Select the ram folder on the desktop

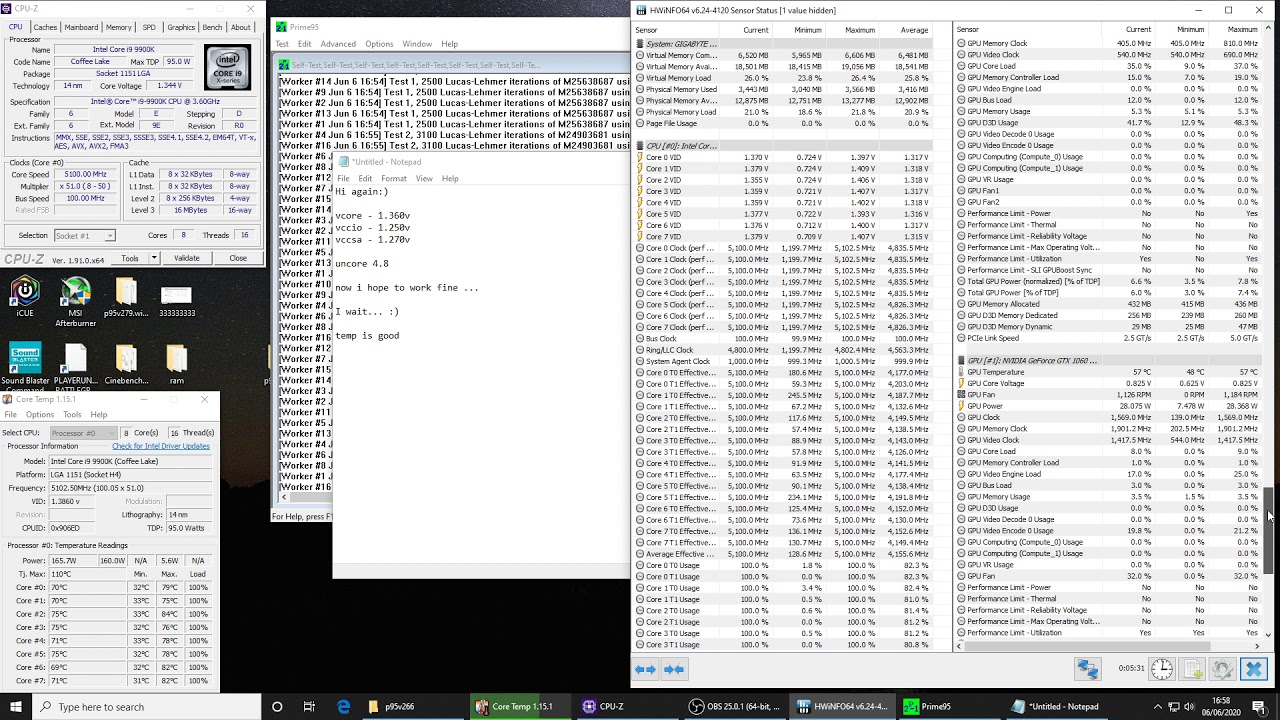tap(176, 365)
